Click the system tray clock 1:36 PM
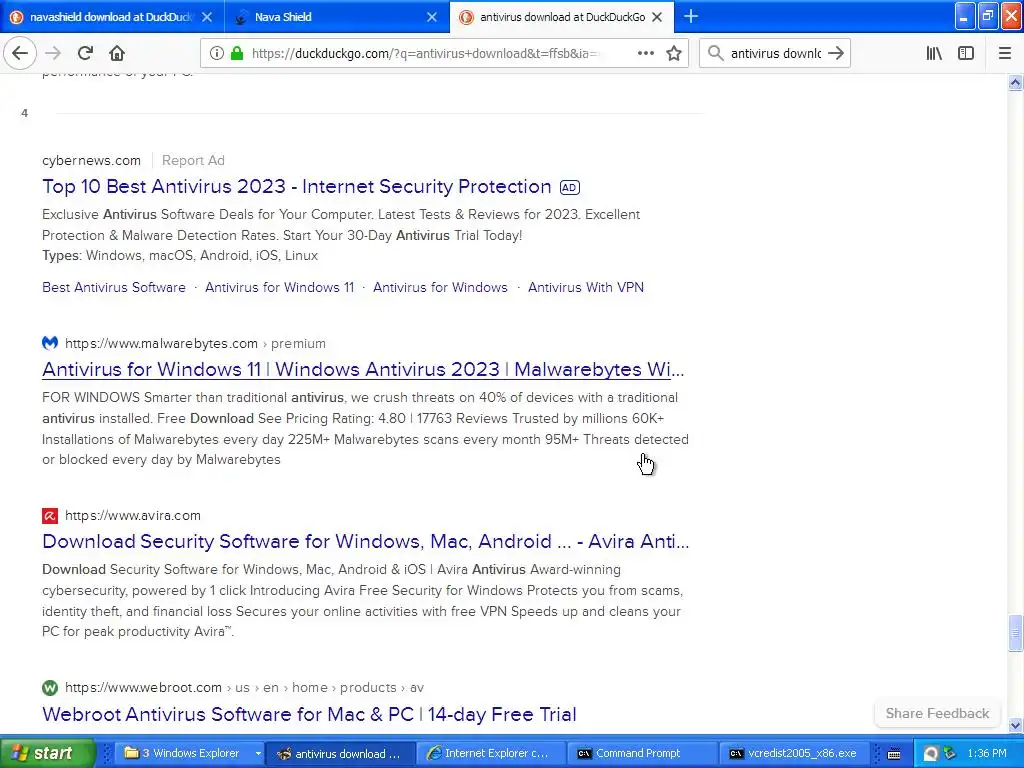 [x=987, y=753]
